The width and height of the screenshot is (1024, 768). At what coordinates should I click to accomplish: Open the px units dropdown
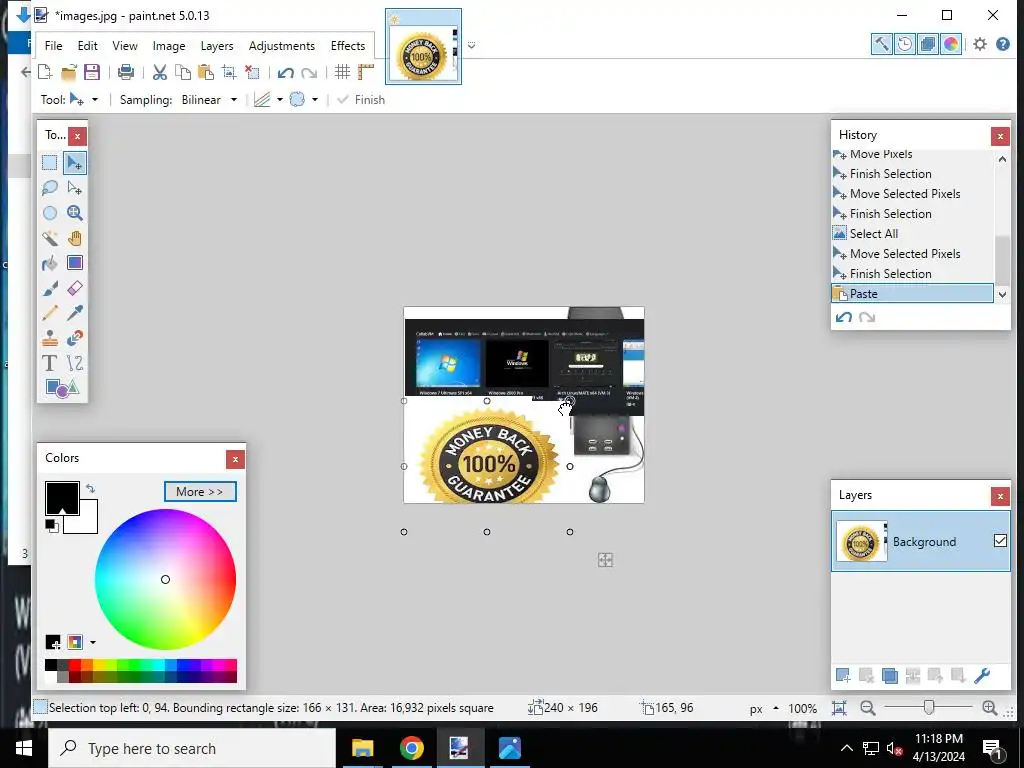[776, 709]
